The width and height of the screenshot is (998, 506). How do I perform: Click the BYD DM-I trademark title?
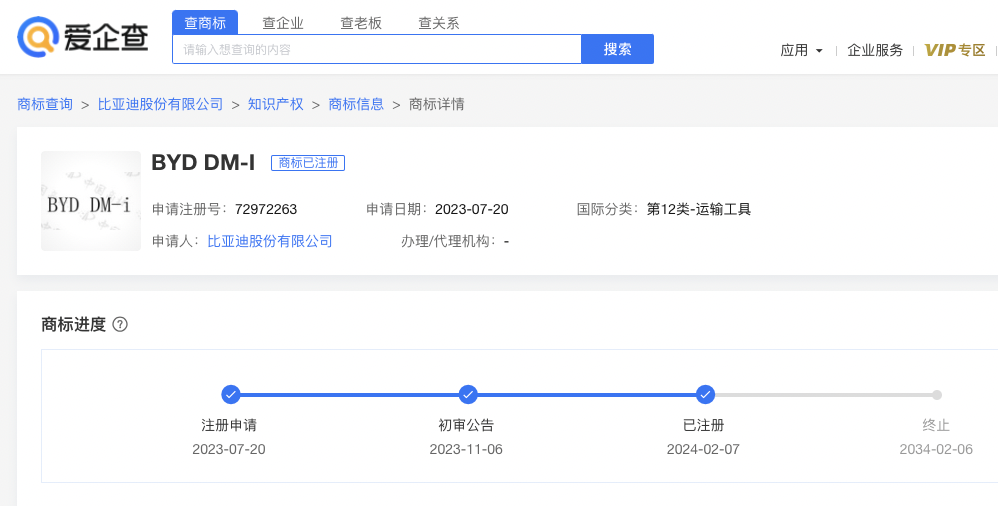(x=203, y=163)
